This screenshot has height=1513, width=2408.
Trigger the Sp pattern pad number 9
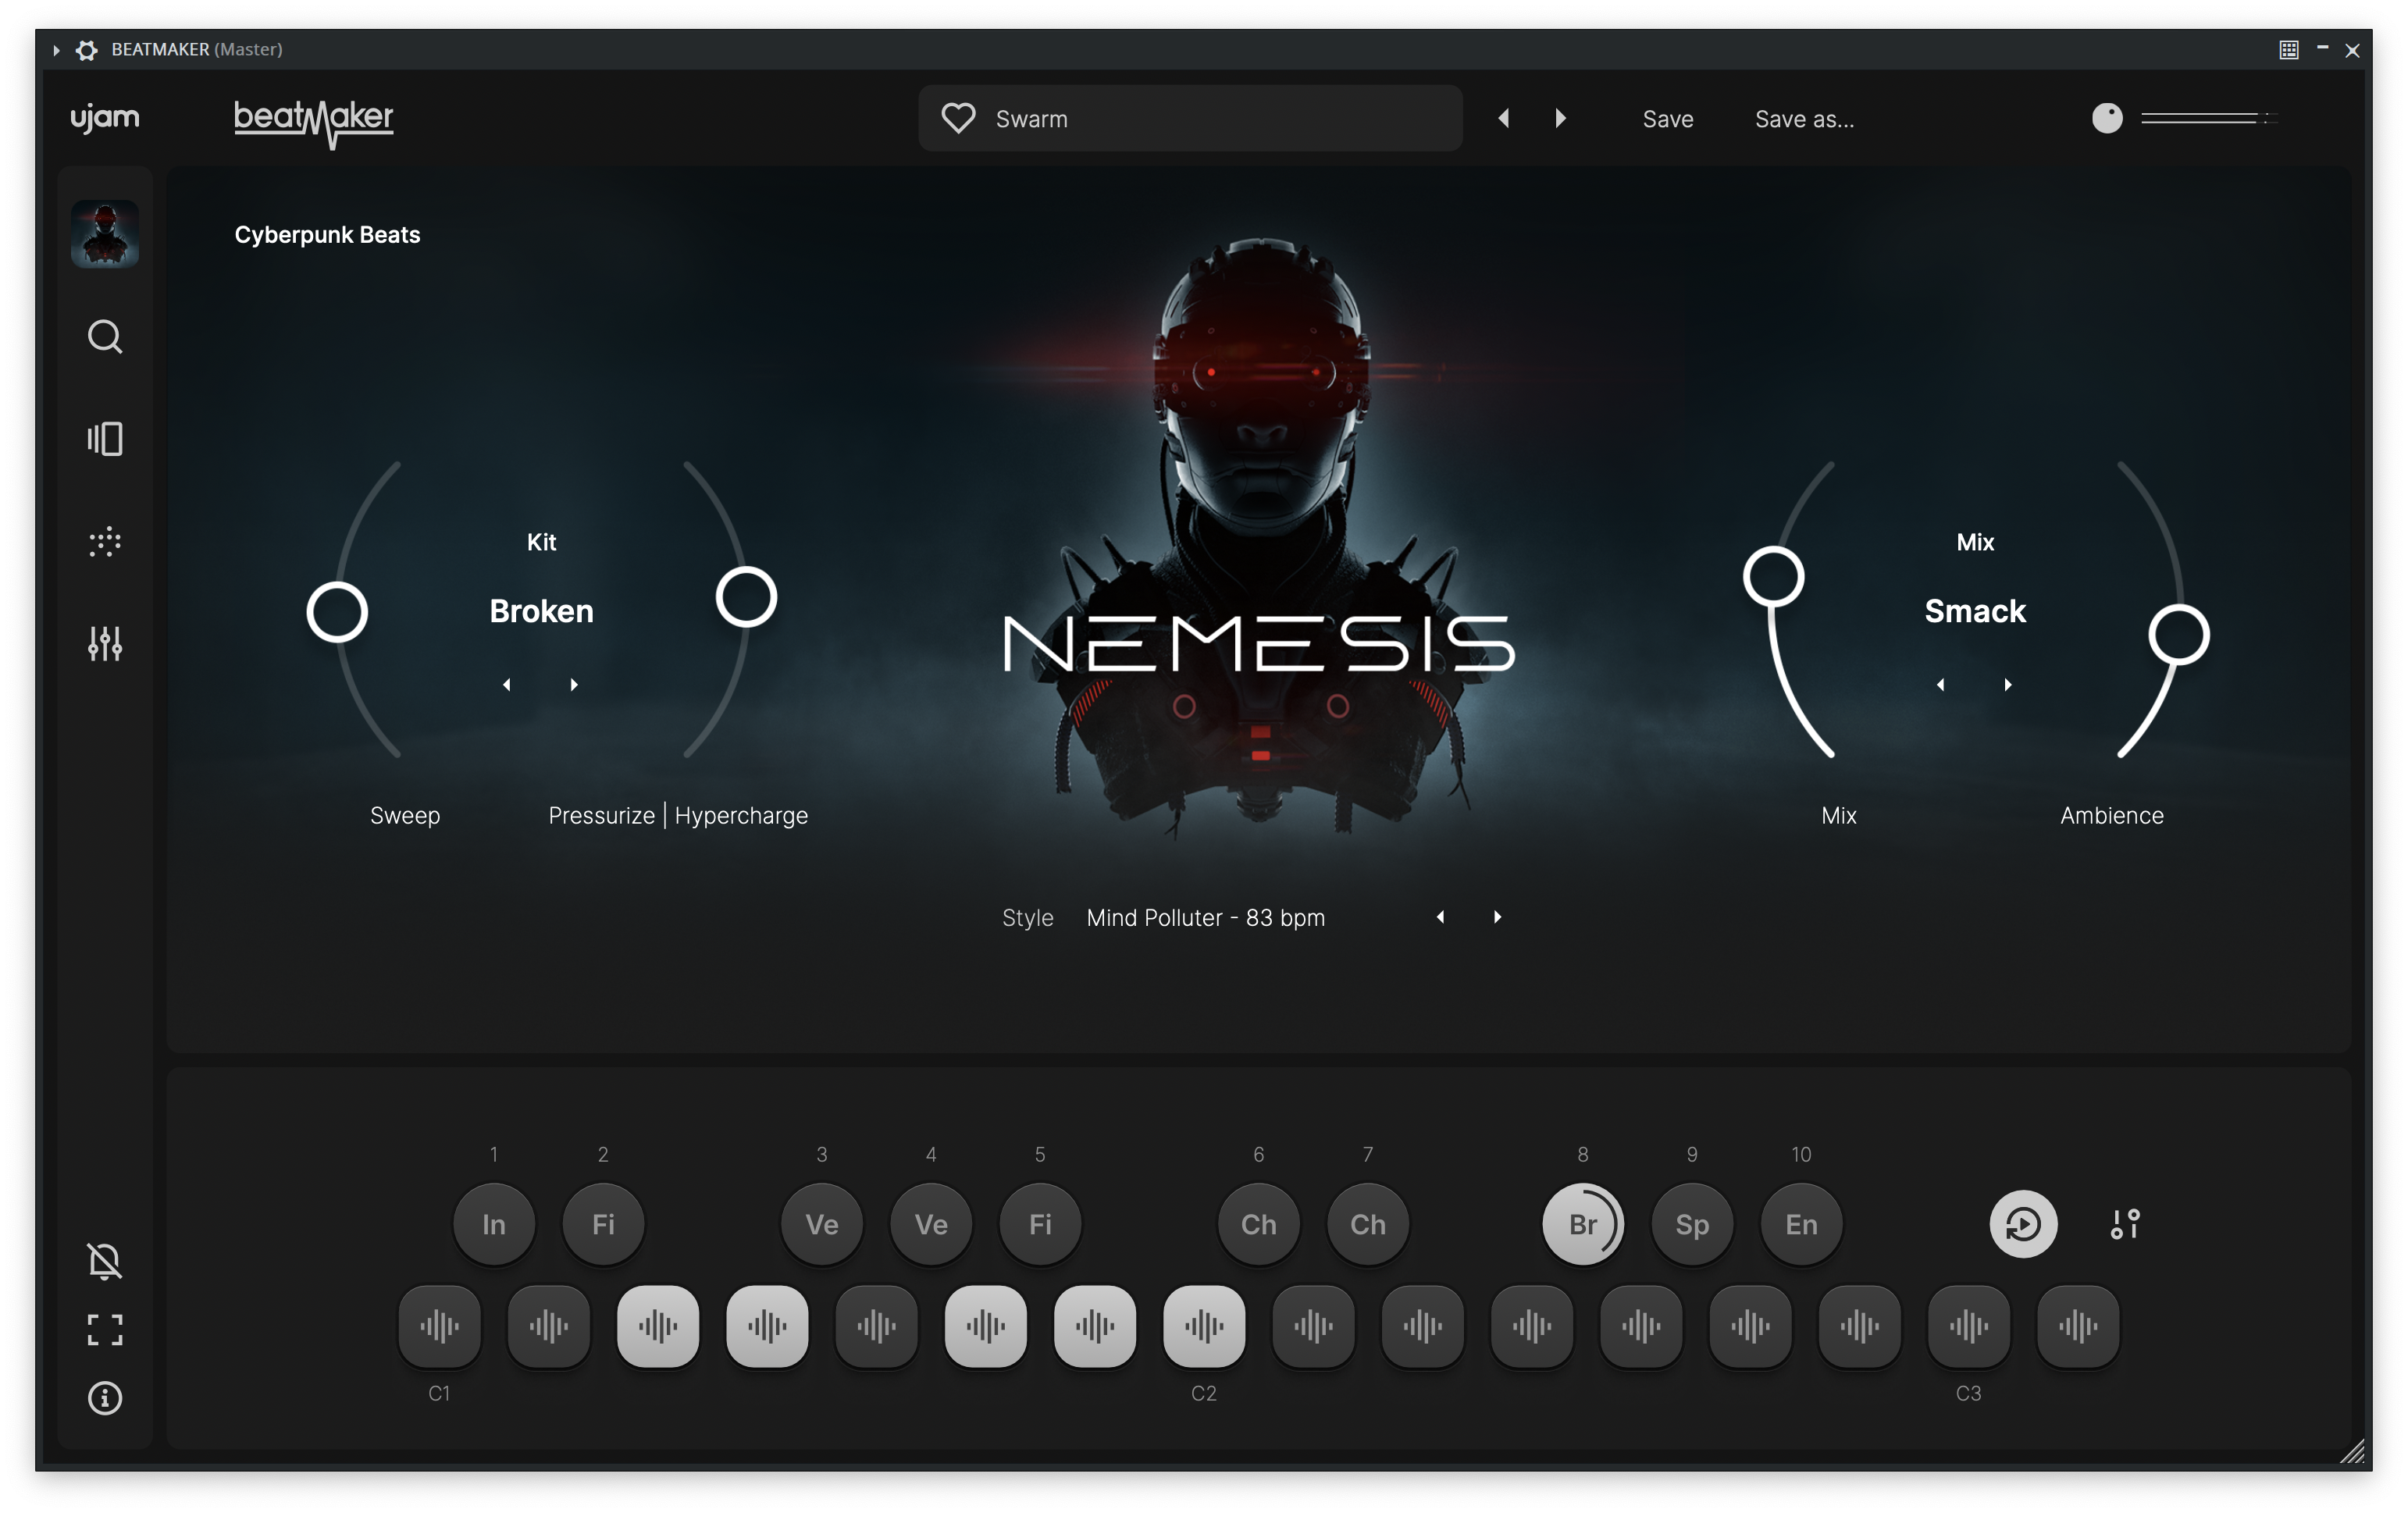(x=1692, y=1224)
